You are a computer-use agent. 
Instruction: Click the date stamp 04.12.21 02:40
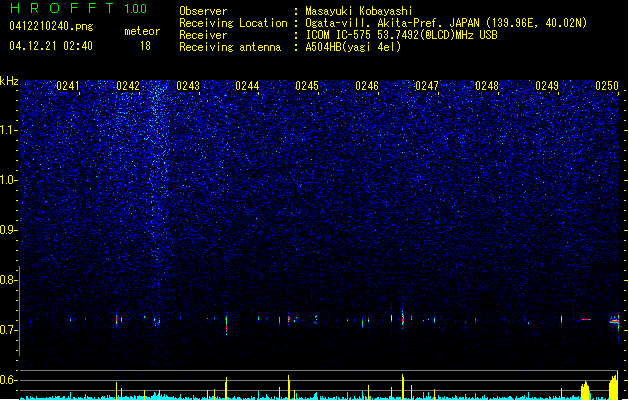tap(51, 46)
